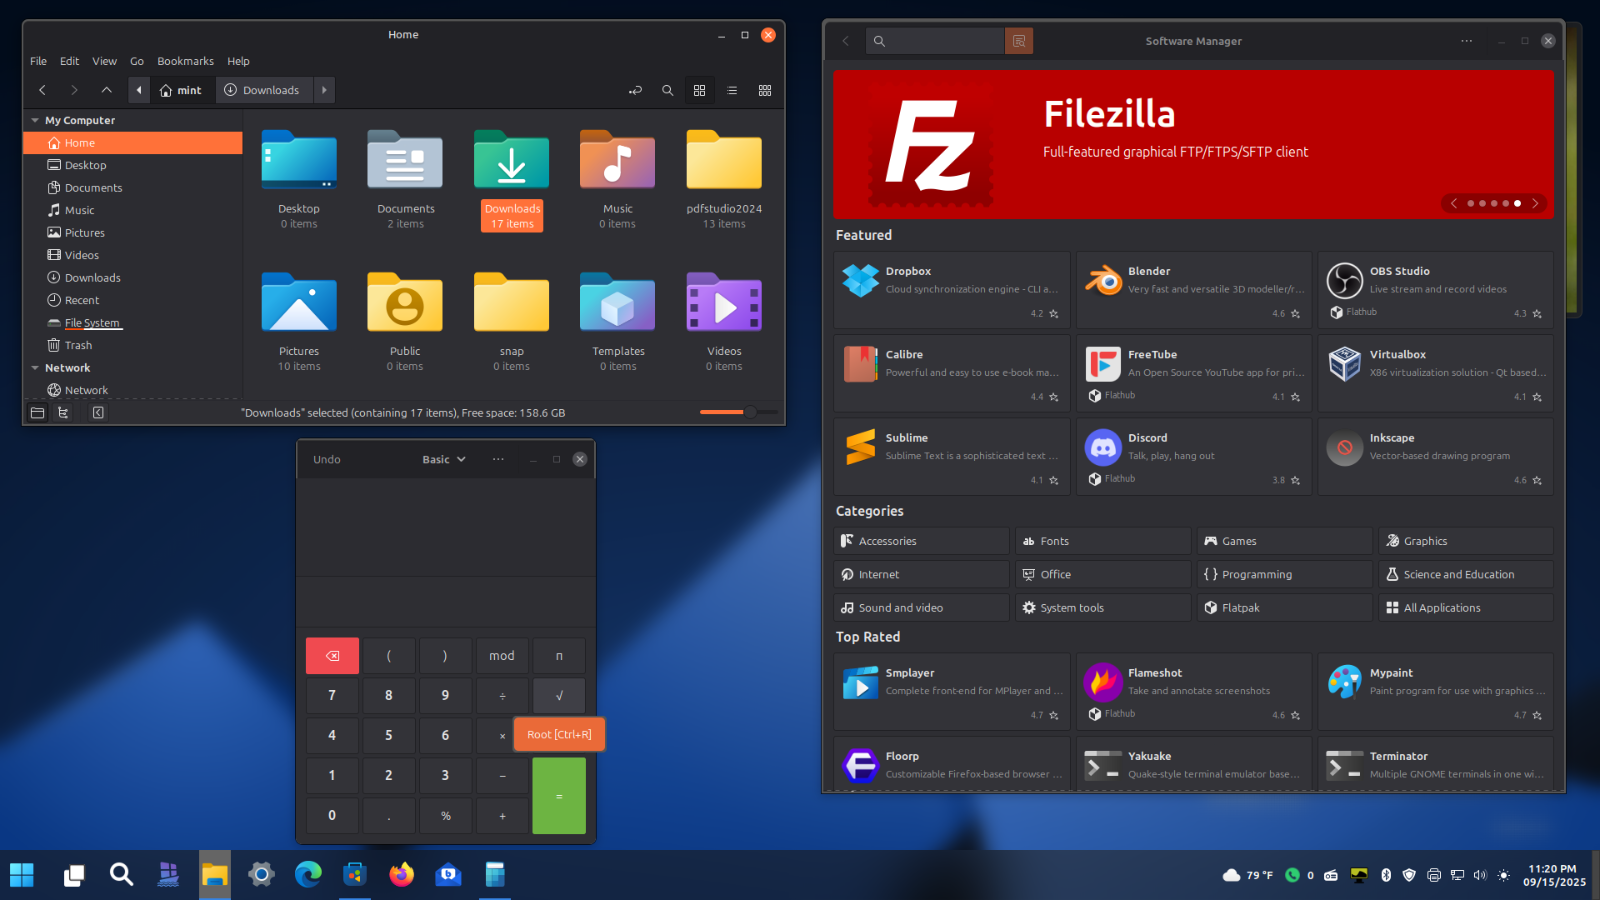Collapse the My Computer tree section

[x=35, y=120]
